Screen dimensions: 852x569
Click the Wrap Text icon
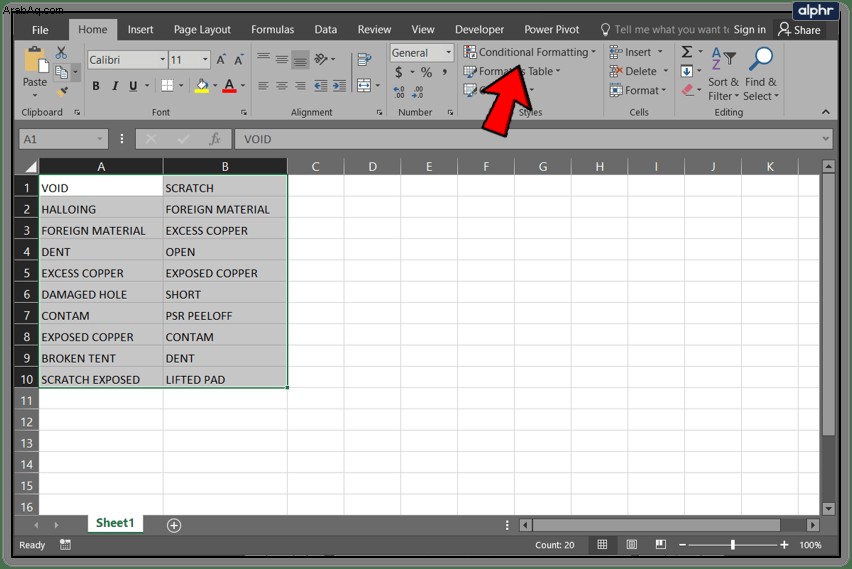(x=364, y=60)
